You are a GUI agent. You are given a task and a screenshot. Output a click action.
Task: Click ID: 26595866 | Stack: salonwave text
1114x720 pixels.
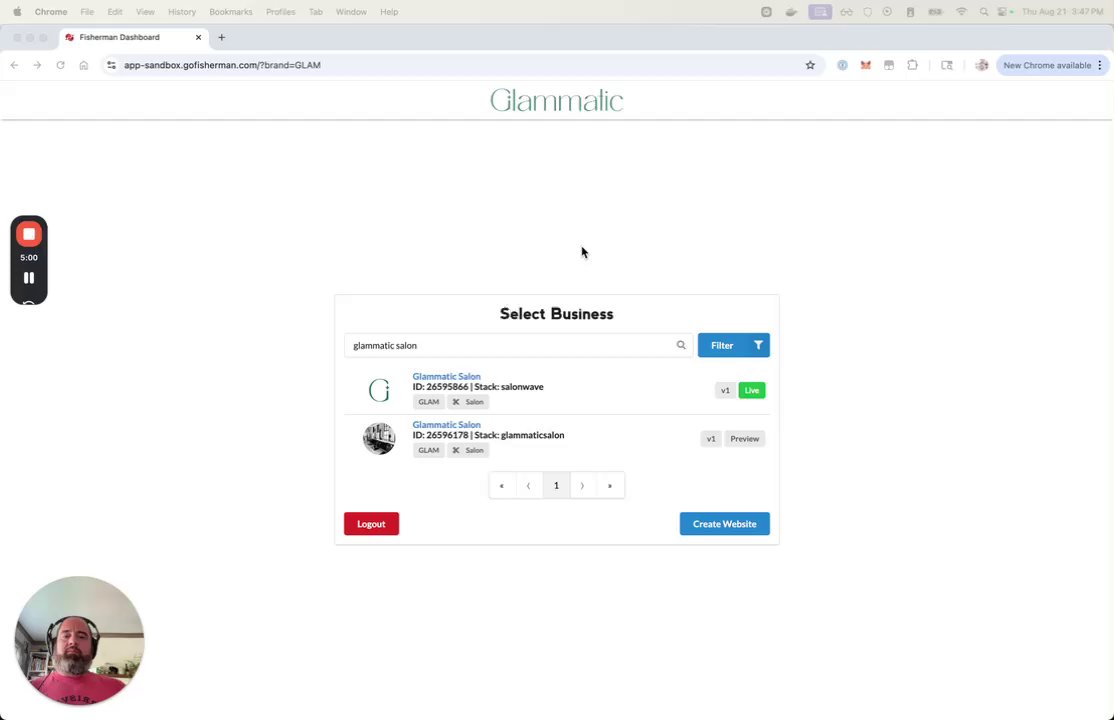tap(478, 387)
